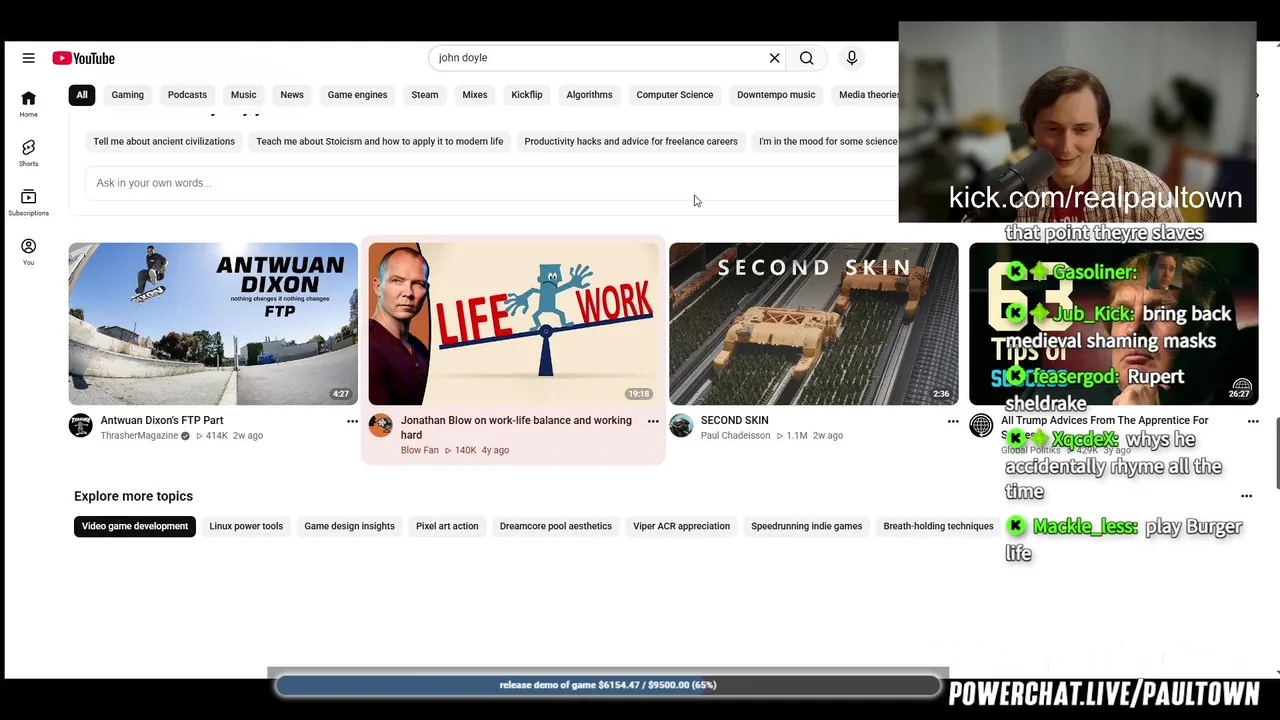Open options for Antwuan Dixon video
1280x720 pixels.
click(x=352, y=421)
